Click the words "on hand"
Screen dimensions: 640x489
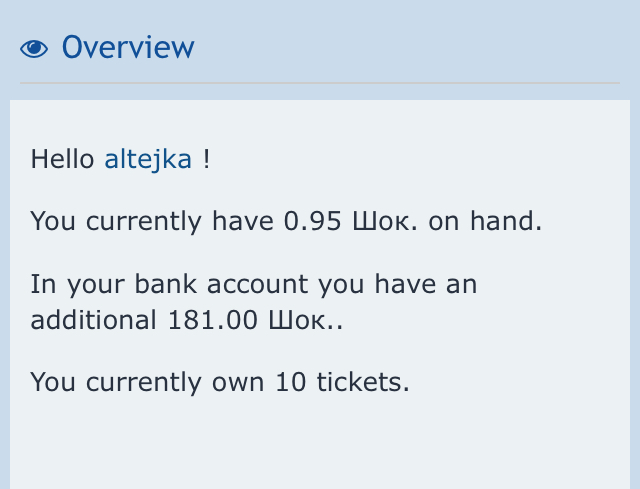coord(485,221)
